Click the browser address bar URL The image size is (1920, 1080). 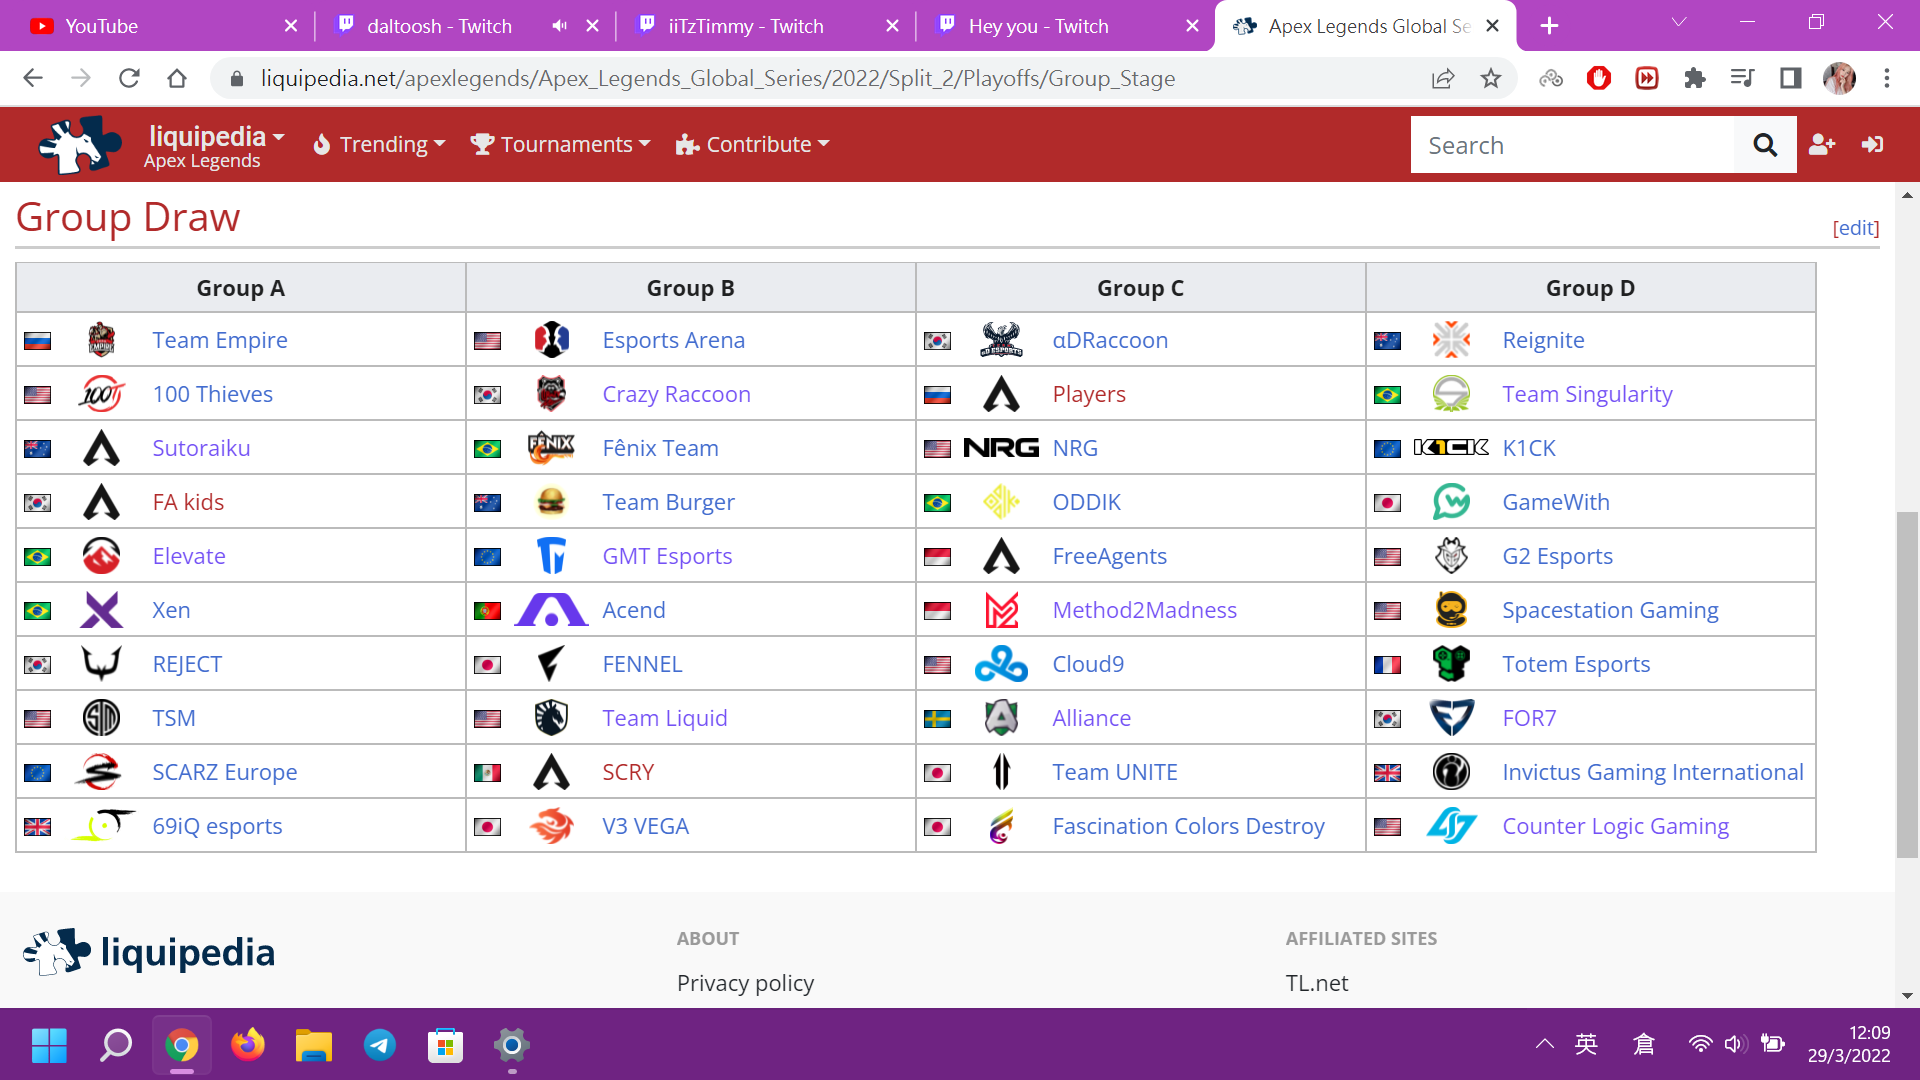point(718,78)
